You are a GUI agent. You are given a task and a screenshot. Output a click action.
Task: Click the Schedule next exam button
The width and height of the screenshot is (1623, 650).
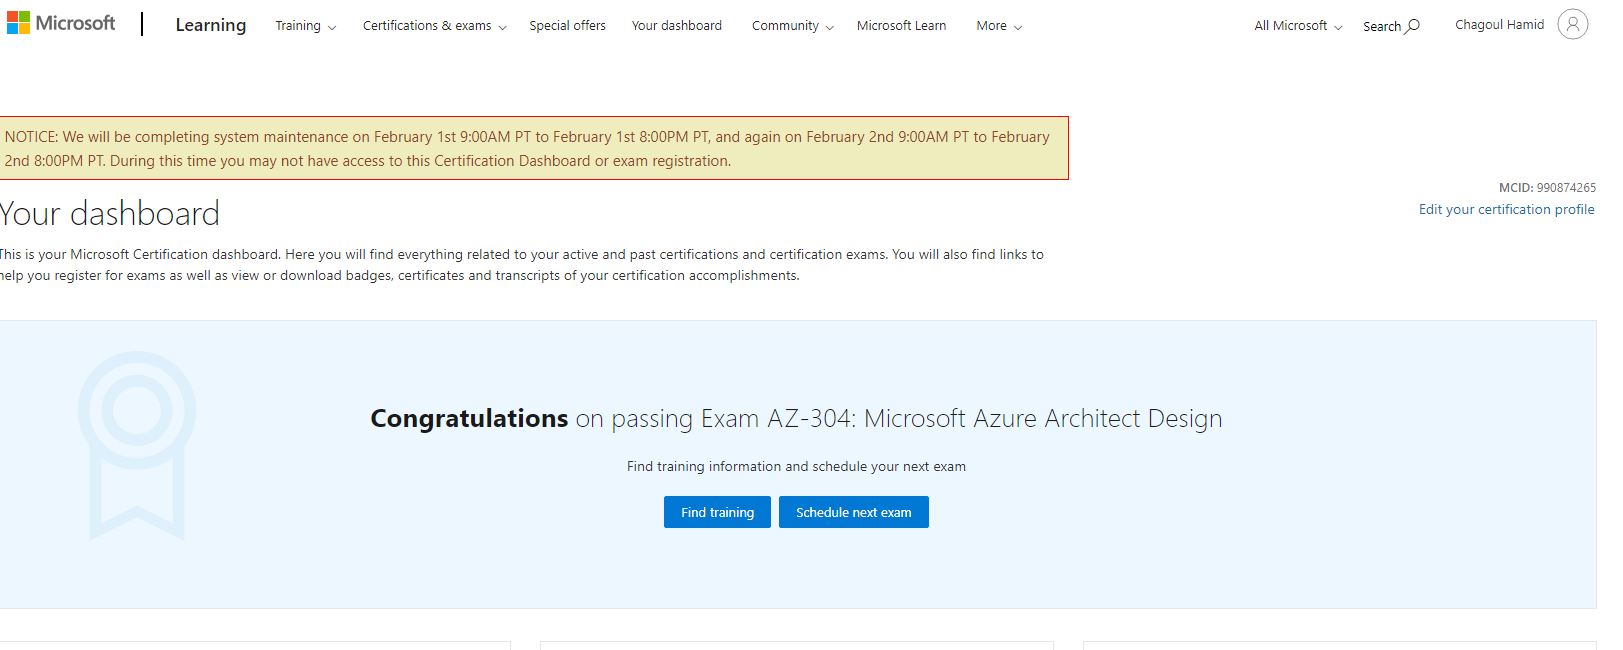click(x=854, y=512)
